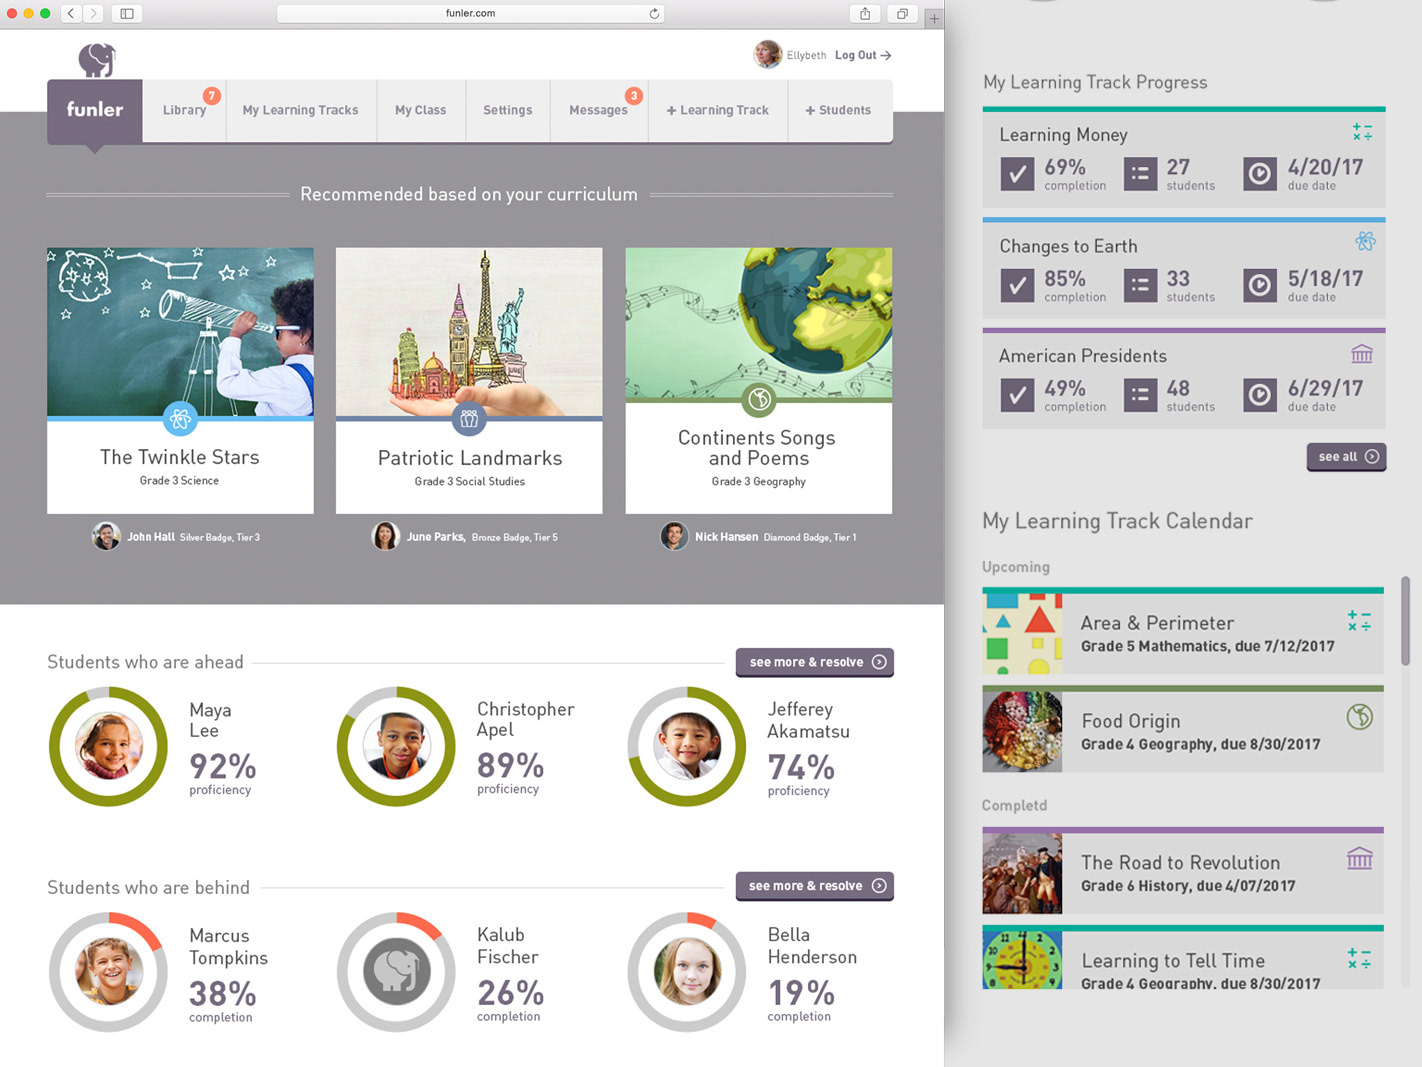Open the Continents Songs and Poems card image
1422x1067 pixels.
(x=759, y=323)
